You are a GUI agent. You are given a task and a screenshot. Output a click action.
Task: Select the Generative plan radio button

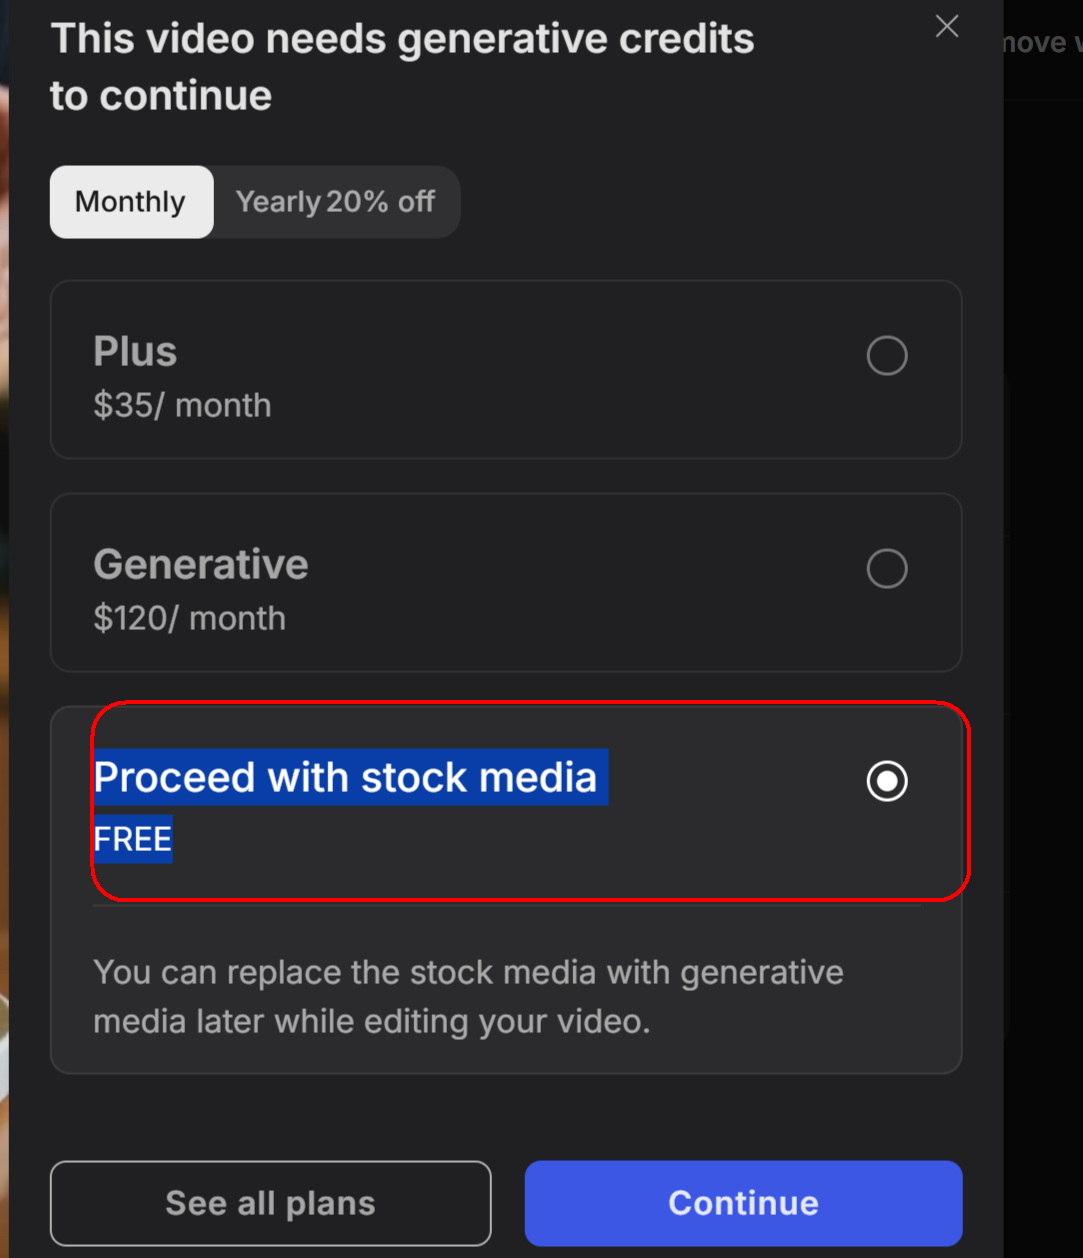point(887,569)
